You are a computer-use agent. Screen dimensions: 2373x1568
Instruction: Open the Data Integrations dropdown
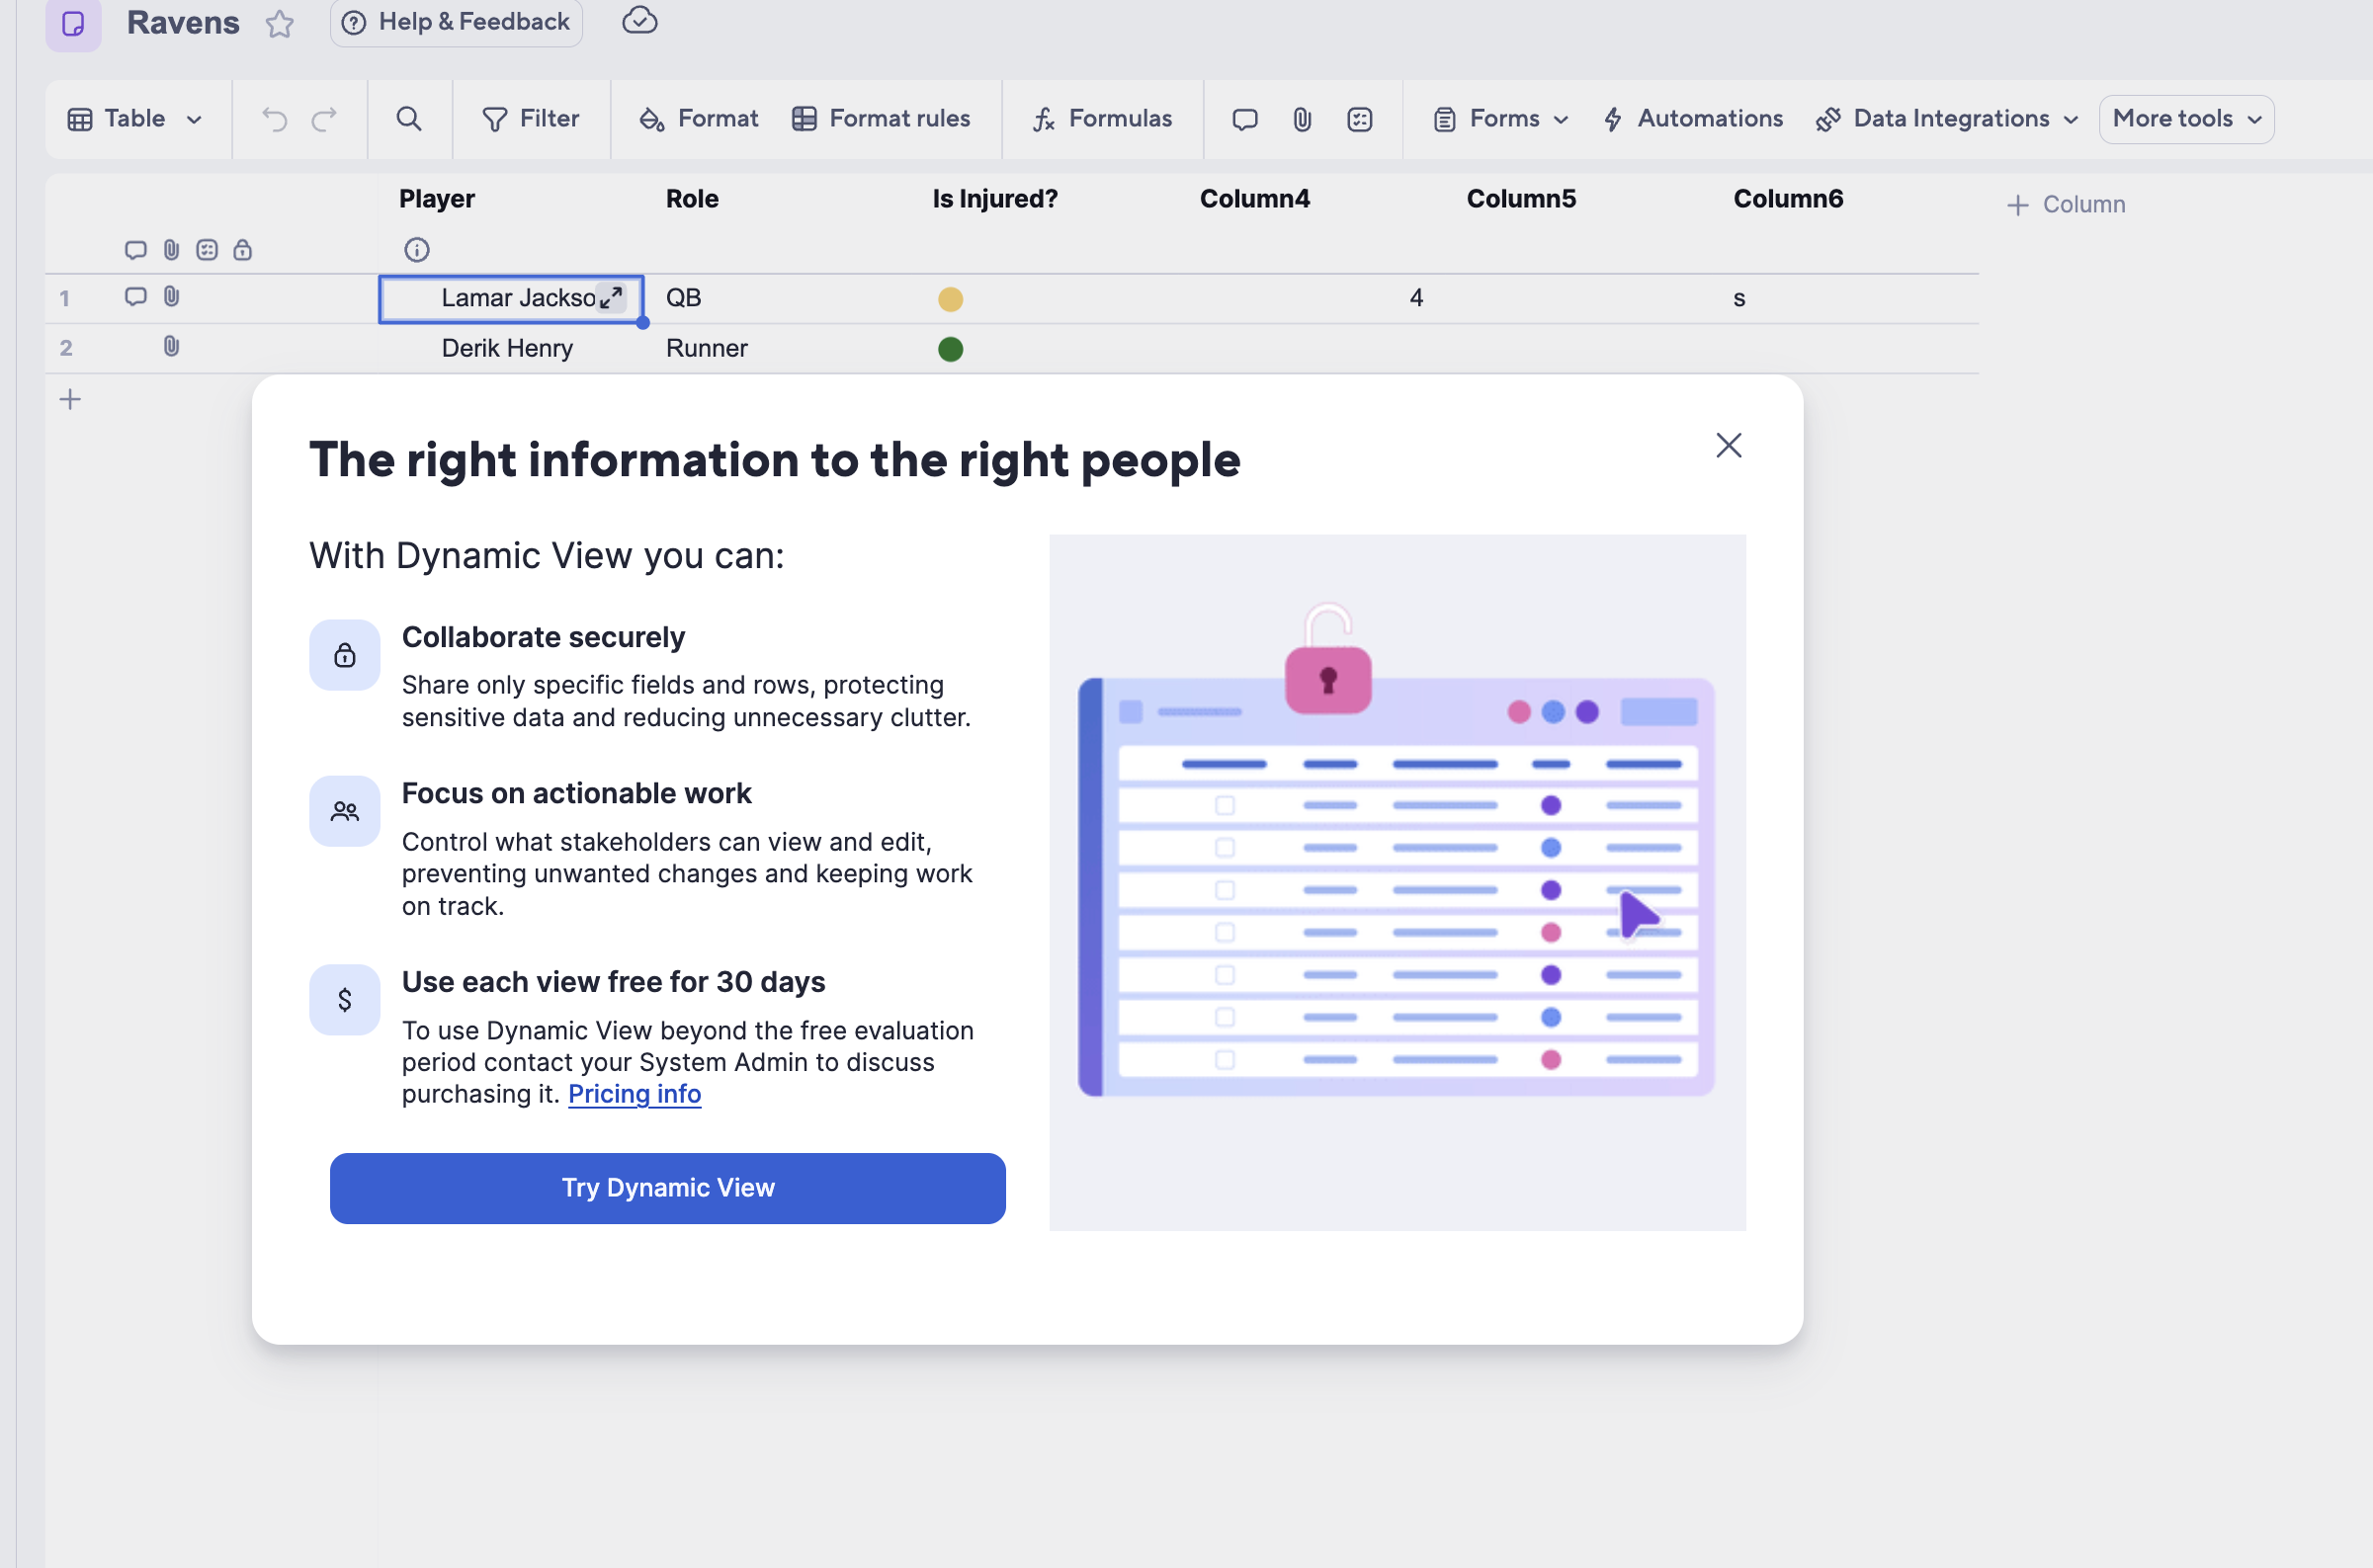(x=1946, y=118)
